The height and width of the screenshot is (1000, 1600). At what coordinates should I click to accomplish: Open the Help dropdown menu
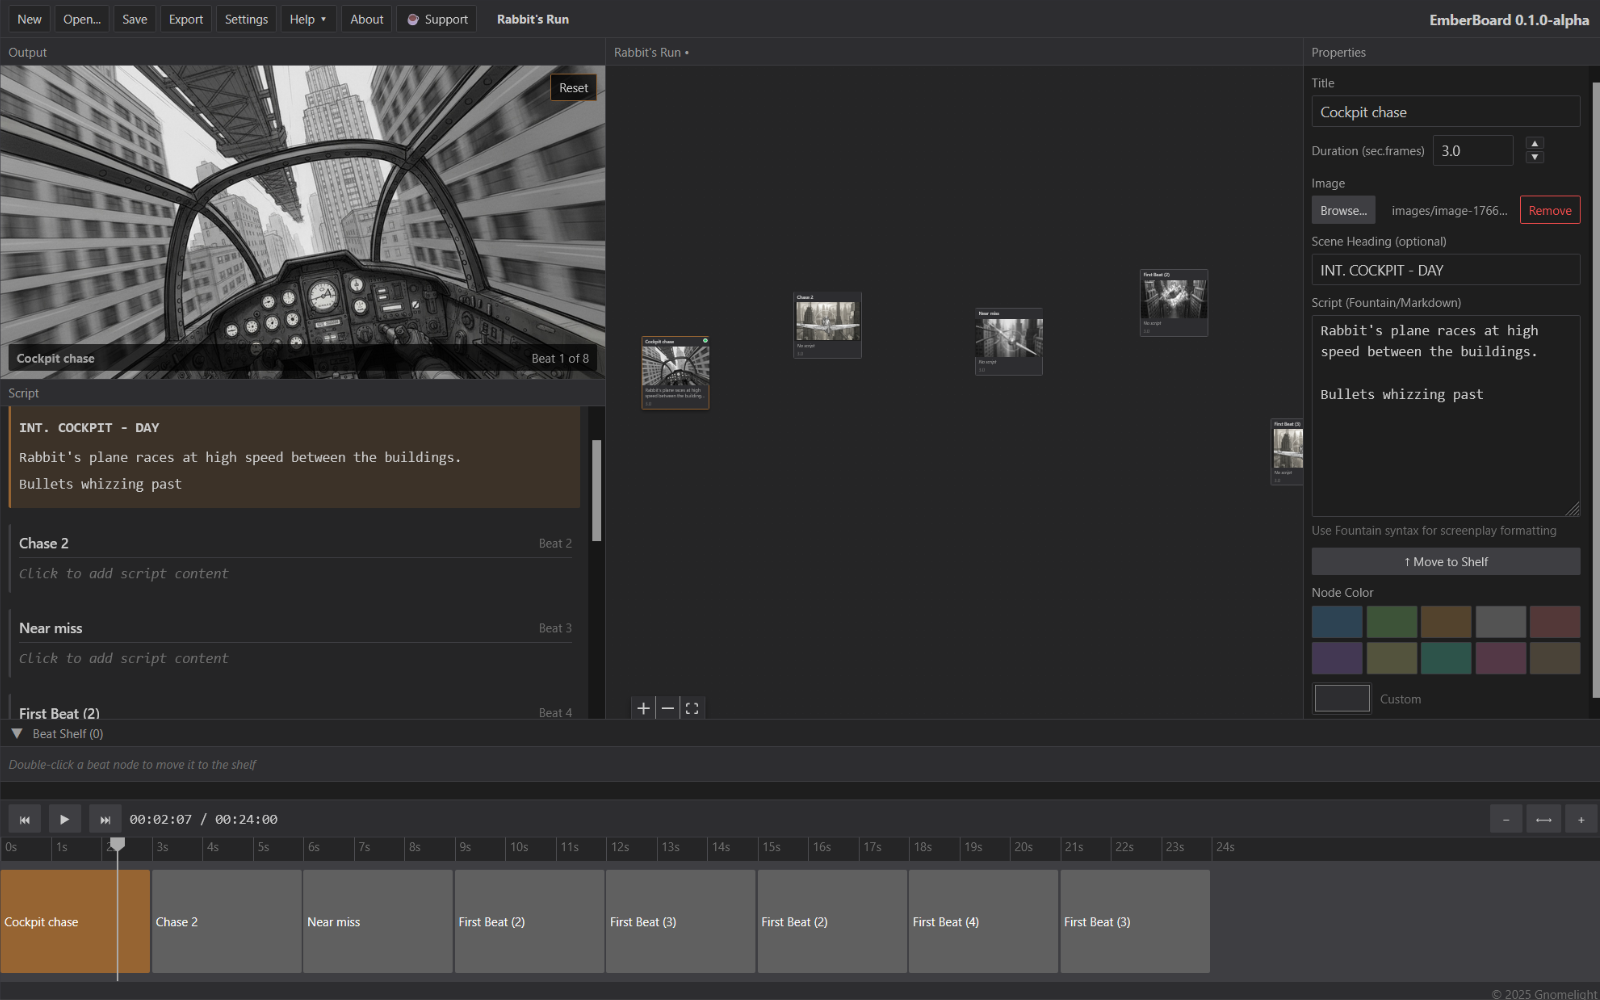(307, 18)
